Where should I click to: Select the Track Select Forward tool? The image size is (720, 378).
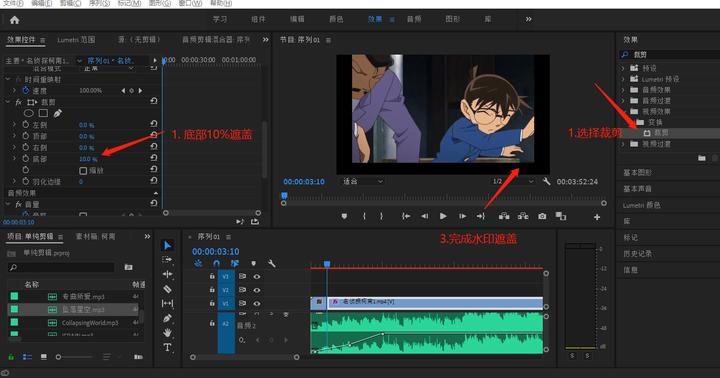(168, 260)
